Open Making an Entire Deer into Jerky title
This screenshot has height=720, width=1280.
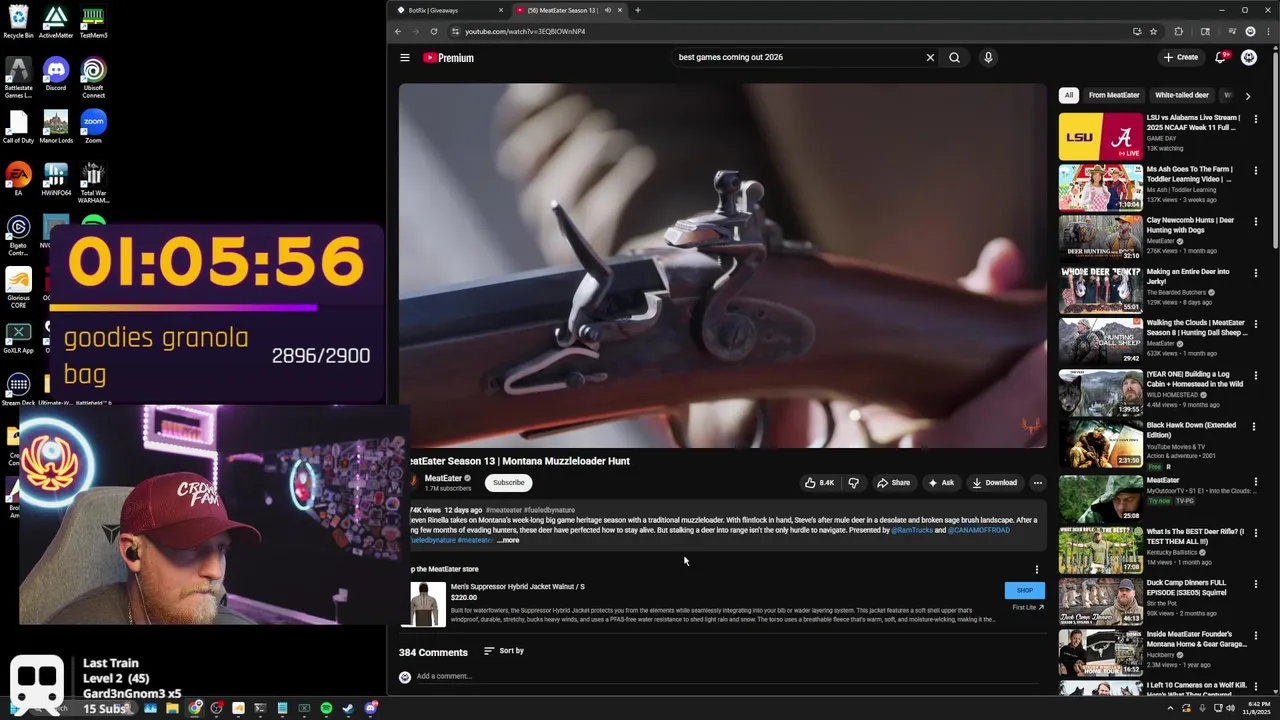click(x=1188, y=277)
